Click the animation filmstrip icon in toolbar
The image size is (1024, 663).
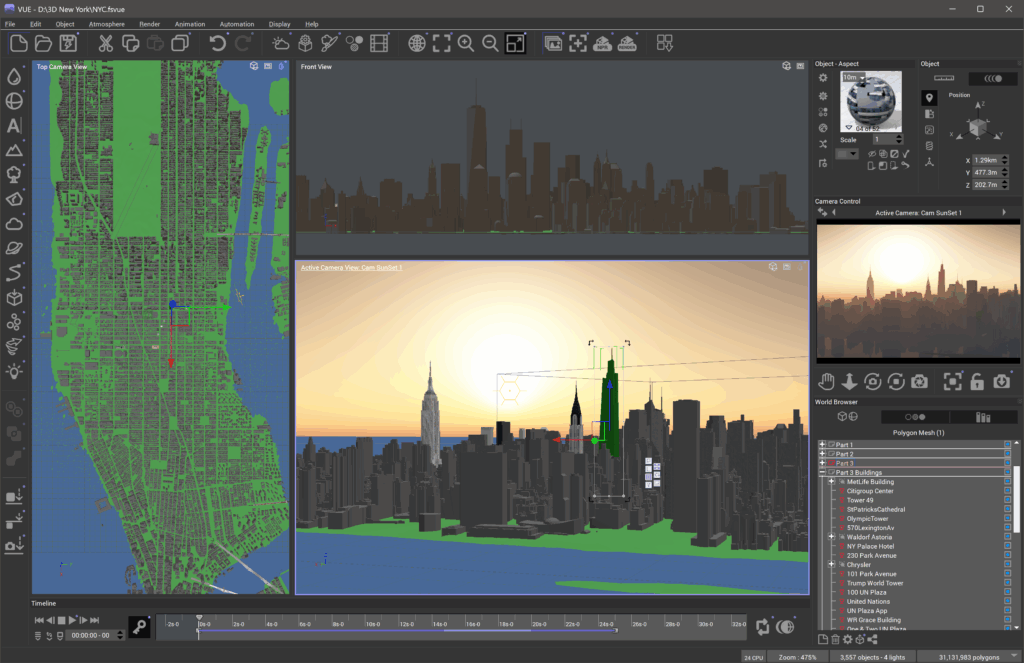pyautogui.click(x=379, y=43)
